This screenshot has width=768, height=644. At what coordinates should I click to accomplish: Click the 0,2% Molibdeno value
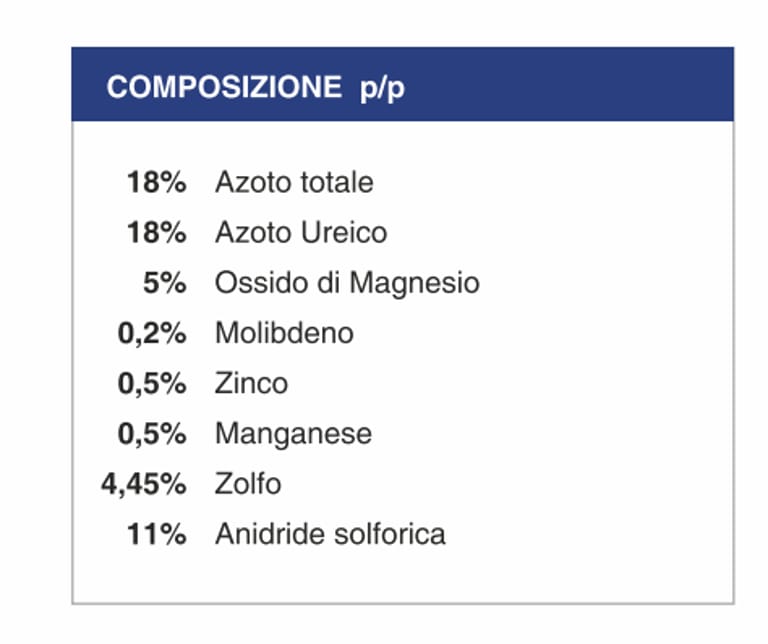(x=152, y=333)
